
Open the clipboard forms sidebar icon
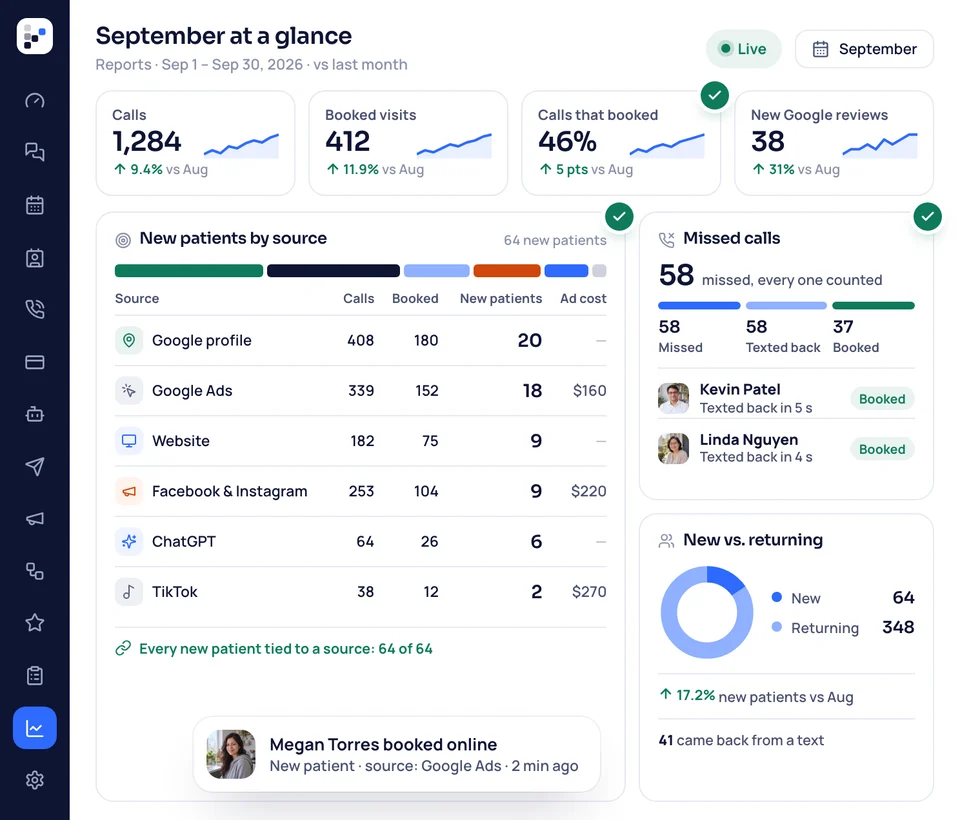(35, 675)
